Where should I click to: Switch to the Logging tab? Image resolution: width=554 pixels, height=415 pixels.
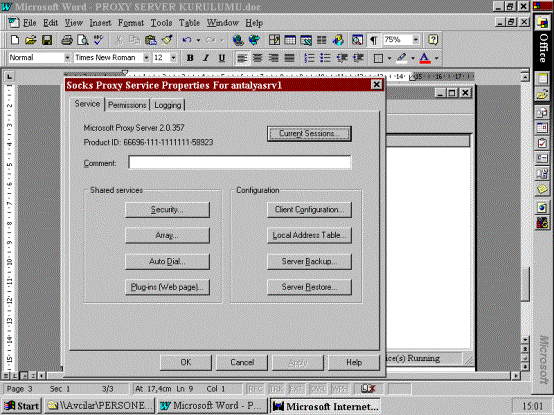(x=167, y=105)
